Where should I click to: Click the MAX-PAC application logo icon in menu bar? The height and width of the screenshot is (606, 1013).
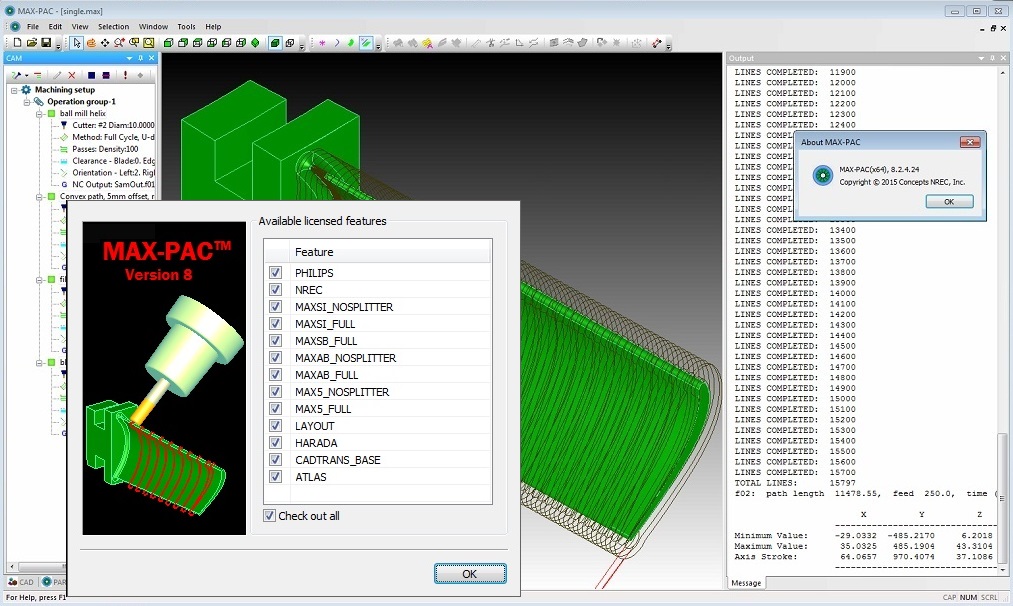pyautogui.click(x=15, y=26)
